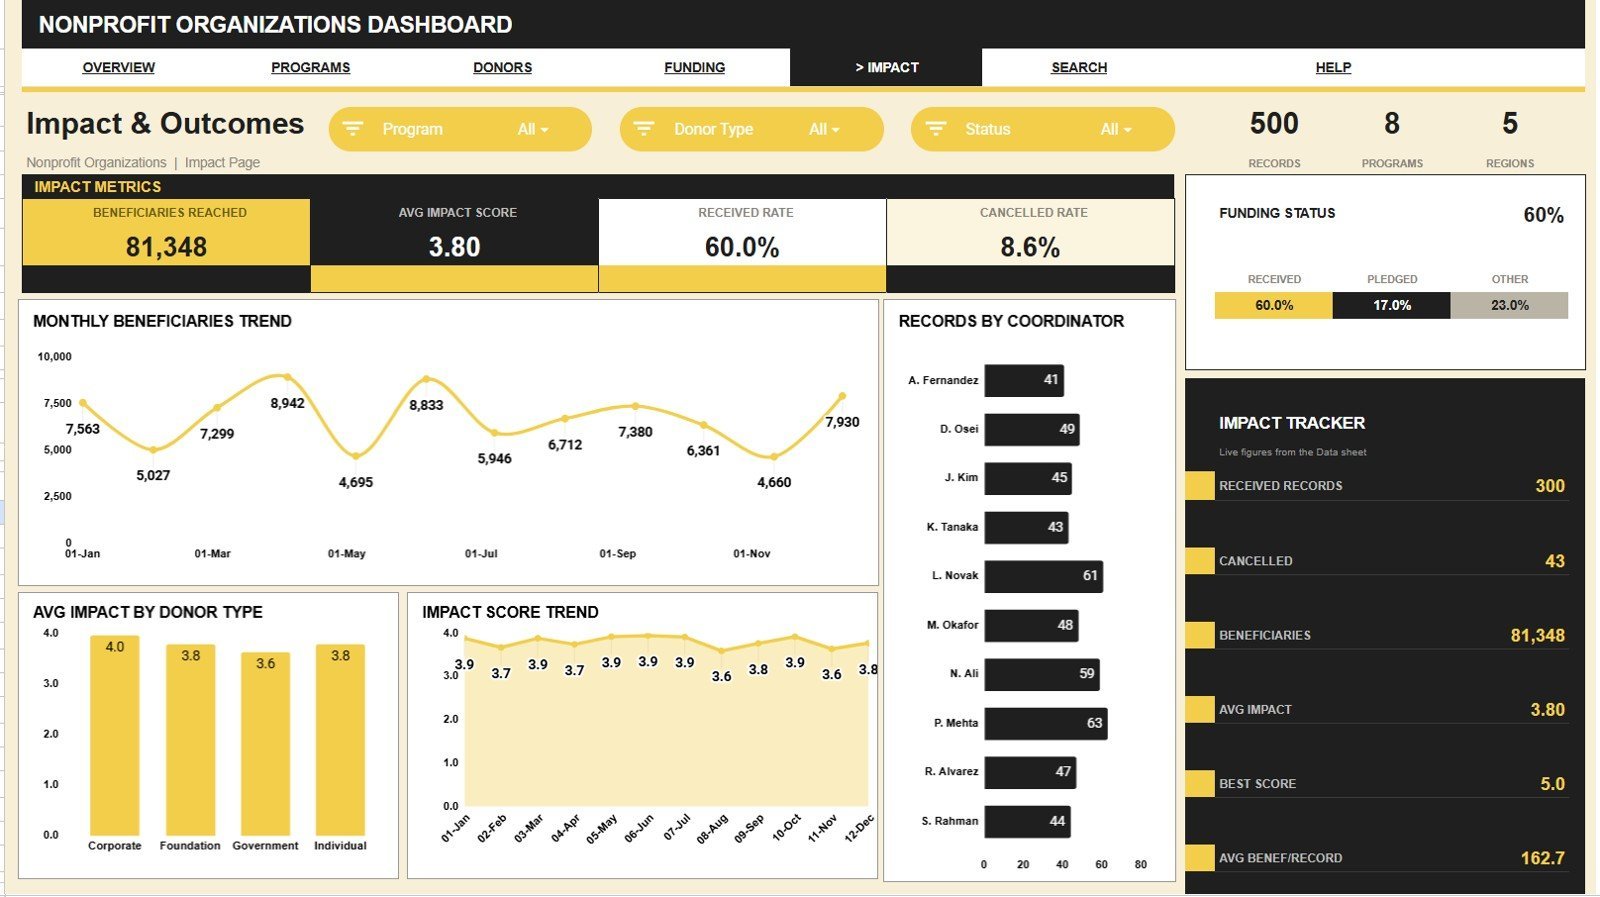The width and height of the screenshot is (1600, 897).
Task: Click the yellow marker beside Avg Impact
Action: pos(1199,710)
